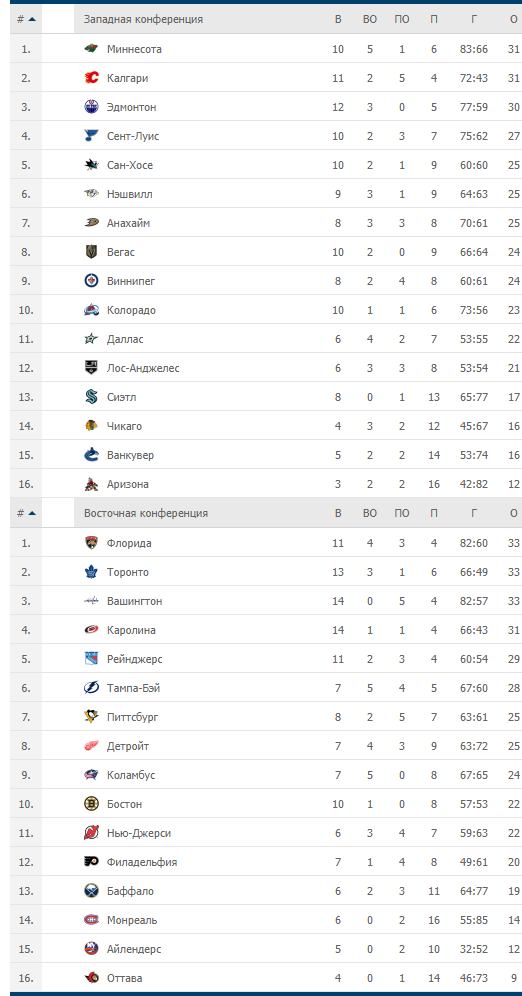522x996 pixels.
Task: Click the Восточная конференция header
Action: [146, 513]
